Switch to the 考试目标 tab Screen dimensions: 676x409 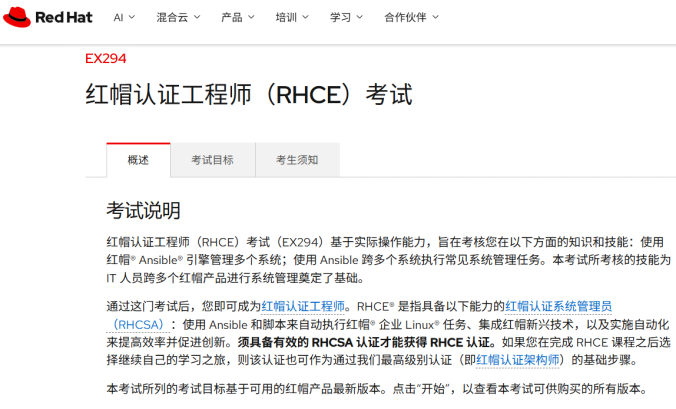212,160
